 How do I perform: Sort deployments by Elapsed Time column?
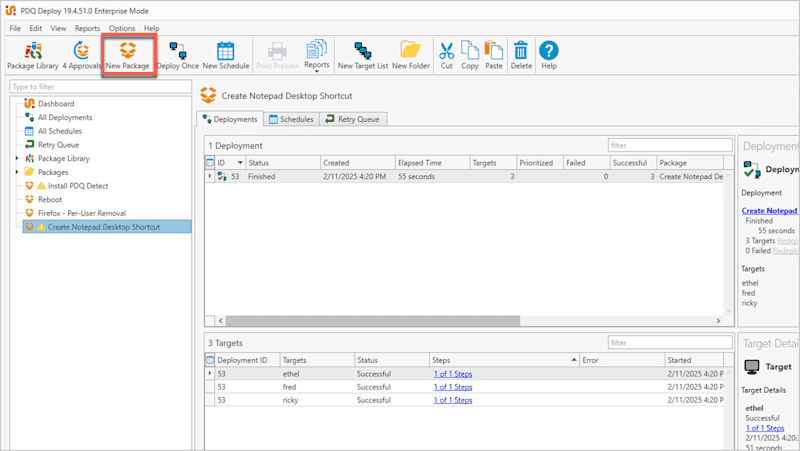click(432, 163)
